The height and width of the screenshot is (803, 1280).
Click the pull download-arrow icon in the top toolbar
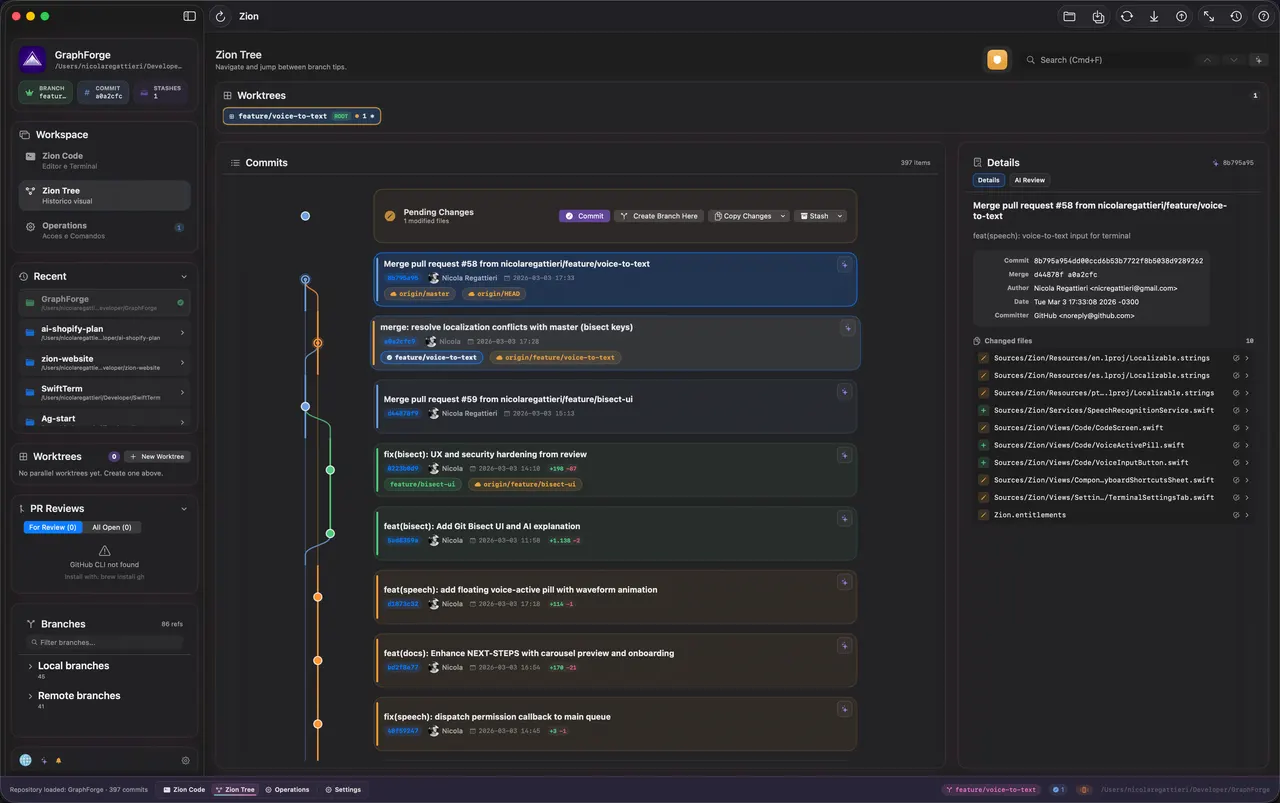[1154, 16]
